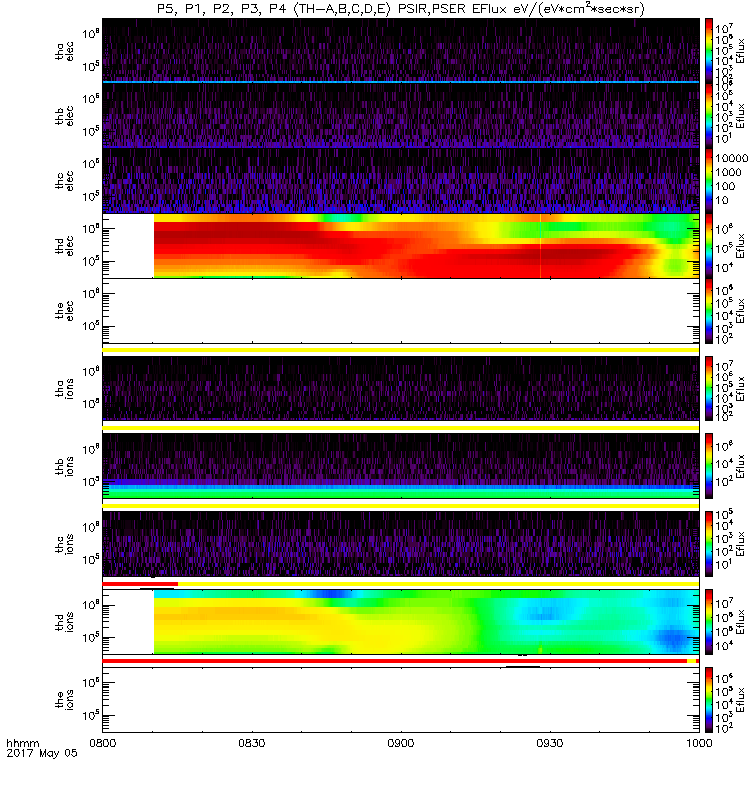Pick the 'the elec' panel color bar
The image size is (750, 800).
pos(709,311)
